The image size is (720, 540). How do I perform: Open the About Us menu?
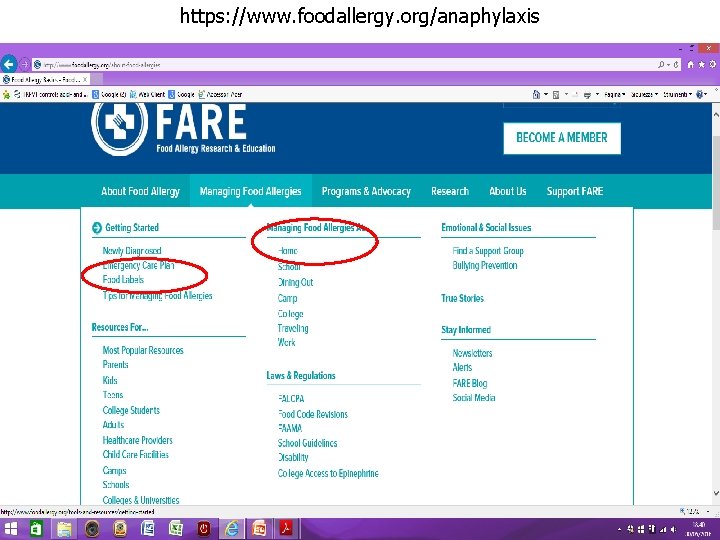point(507,191)
